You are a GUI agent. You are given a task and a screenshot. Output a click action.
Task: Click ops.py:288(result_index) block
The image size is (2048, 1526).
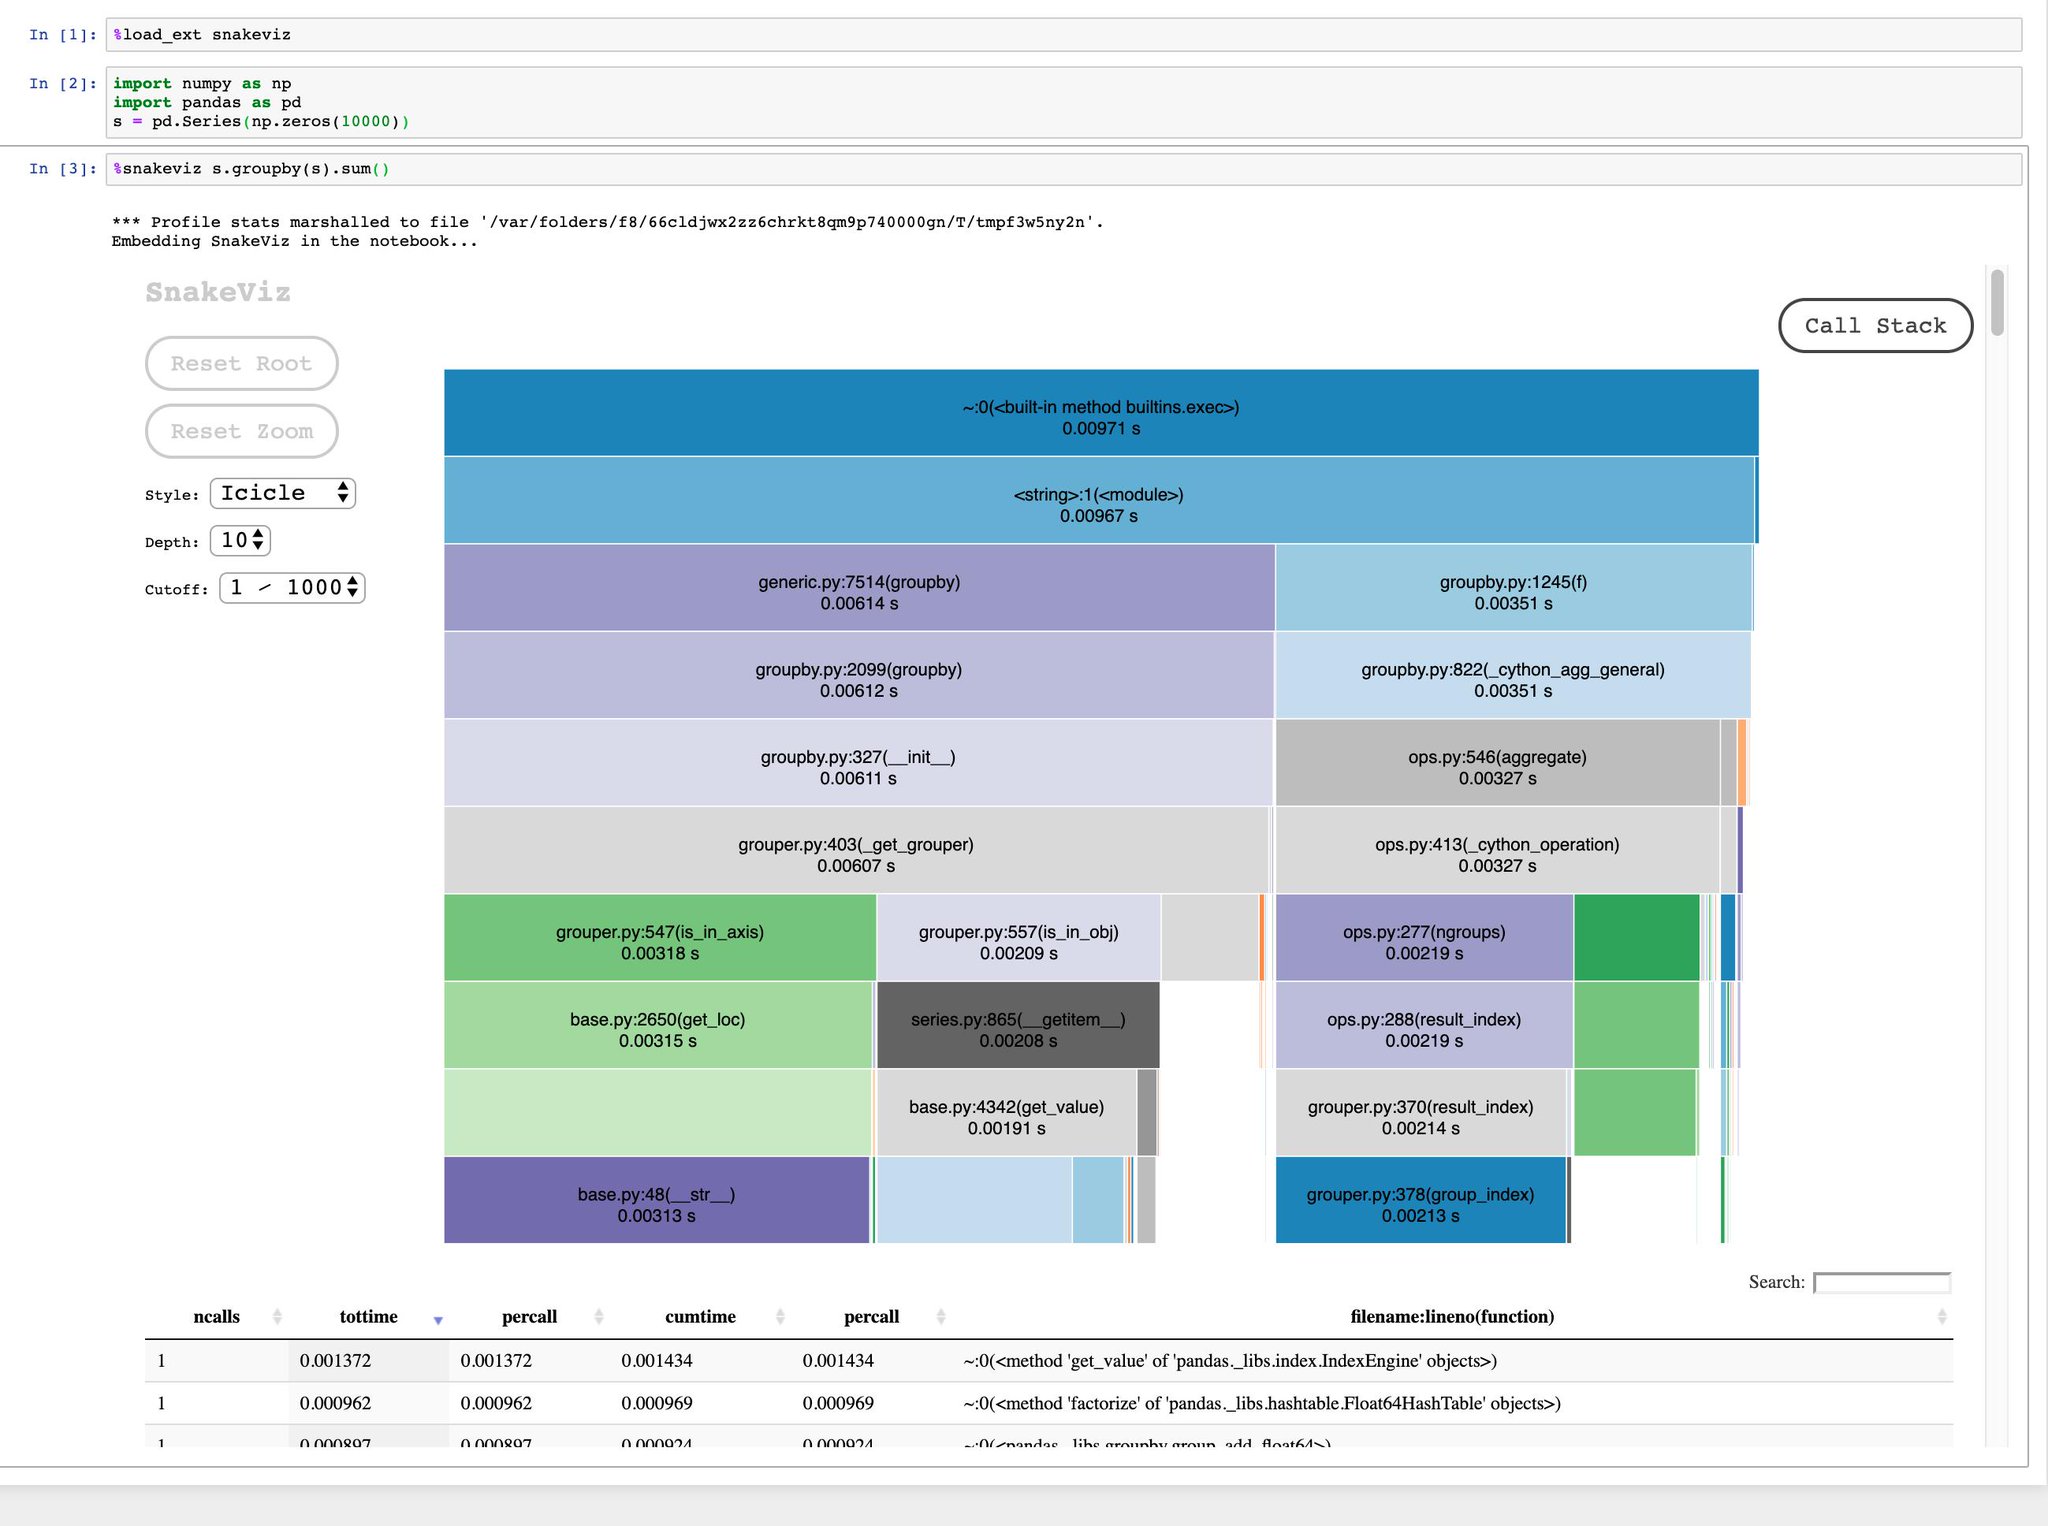click(1424, 1025)
